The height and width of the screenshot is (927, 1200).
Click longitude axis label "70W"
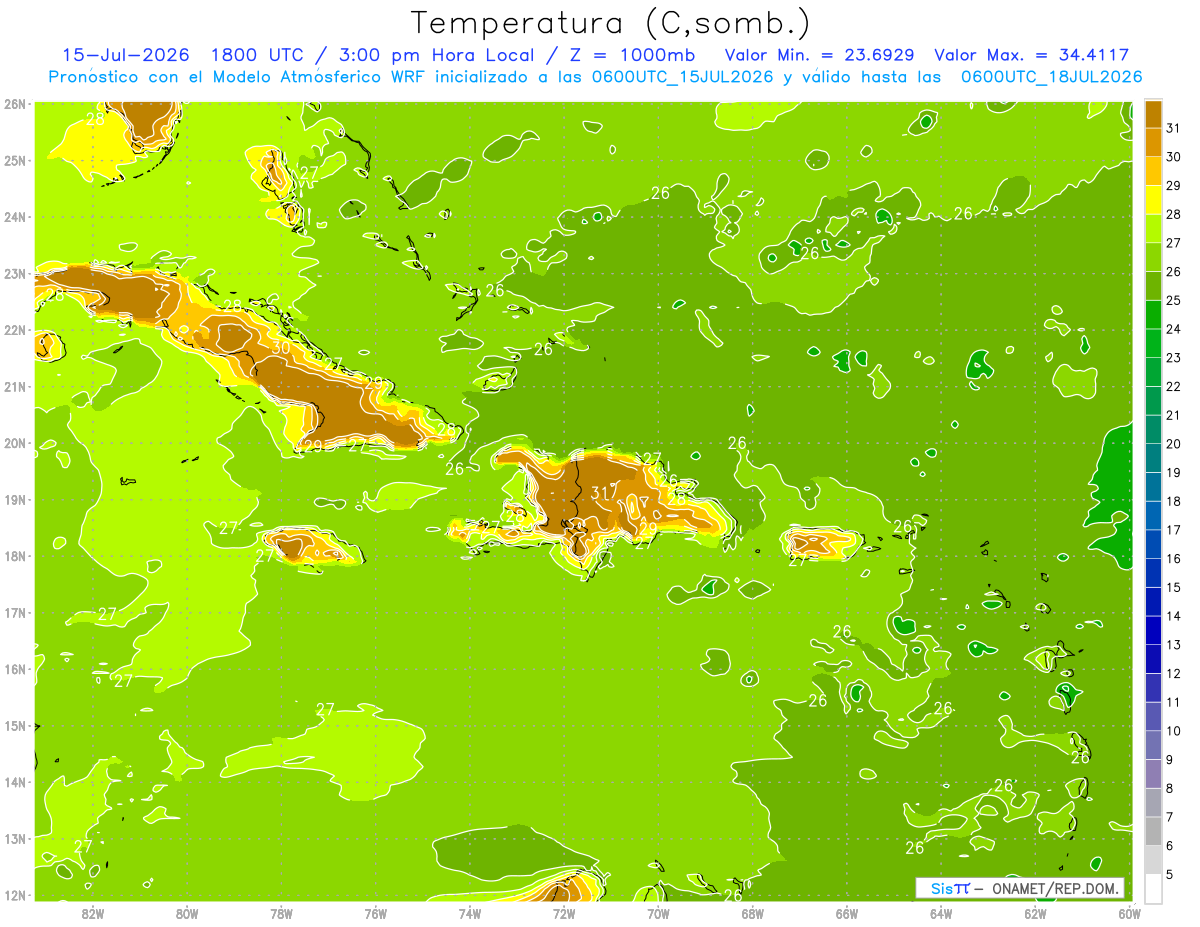point(658,913)
